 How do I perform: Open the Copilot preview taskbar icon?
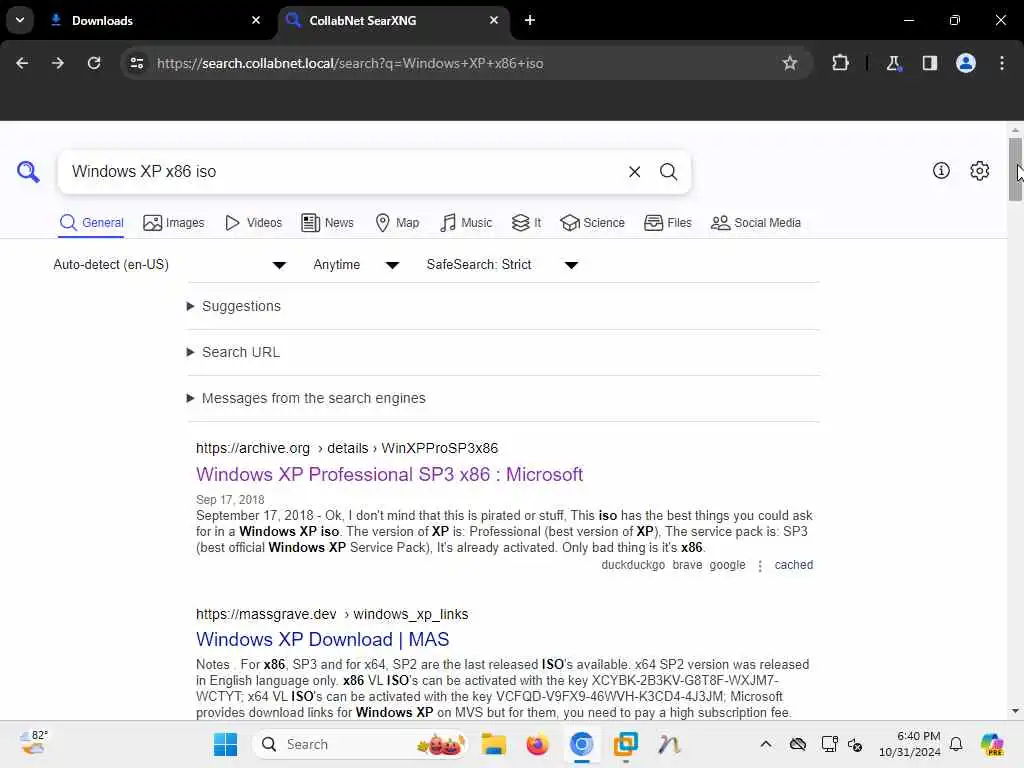992,744
